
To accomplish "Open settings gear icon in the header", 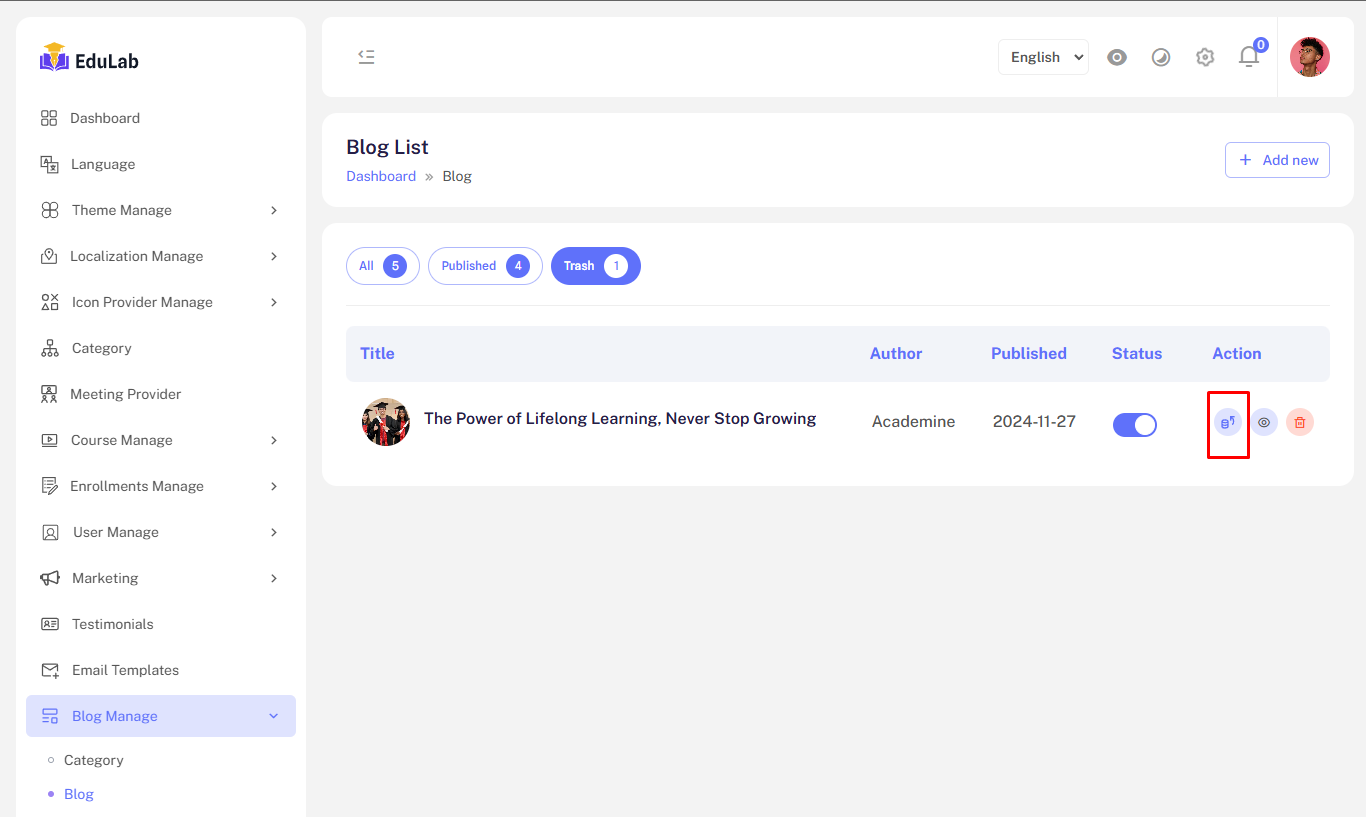I will coord(1205,57).
